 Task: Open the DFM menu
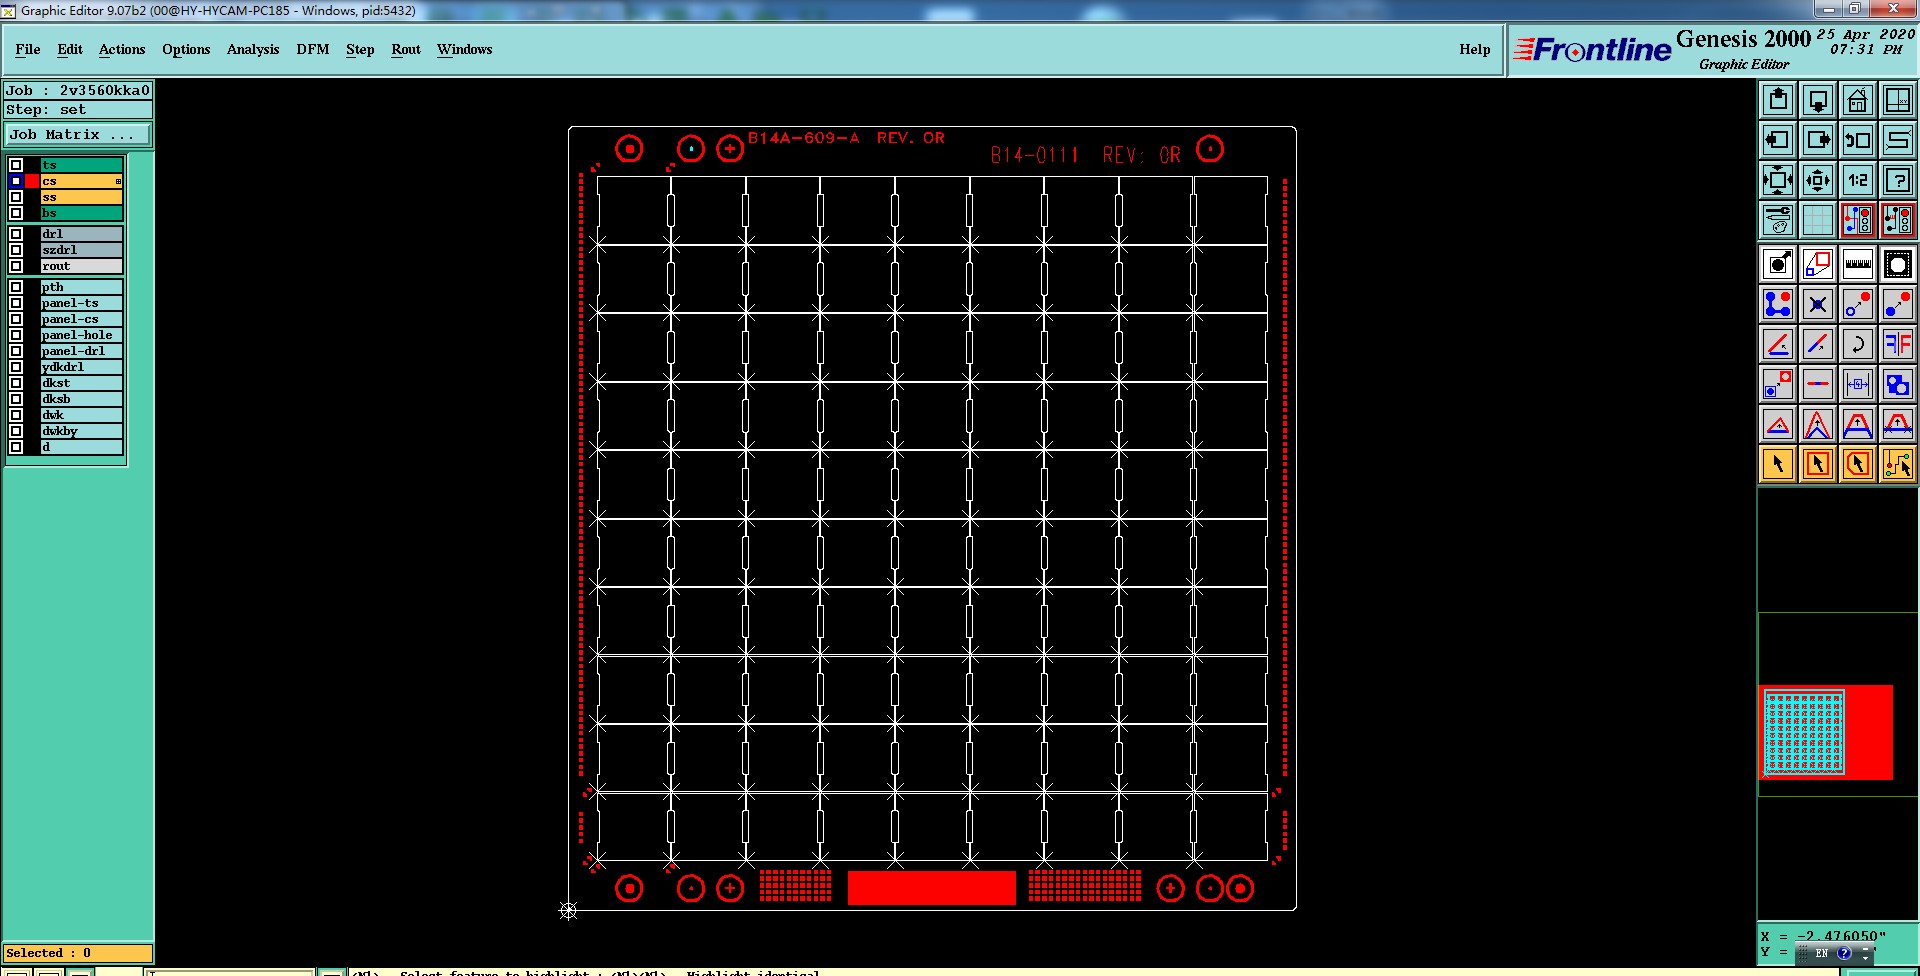(x=313, y=49)
